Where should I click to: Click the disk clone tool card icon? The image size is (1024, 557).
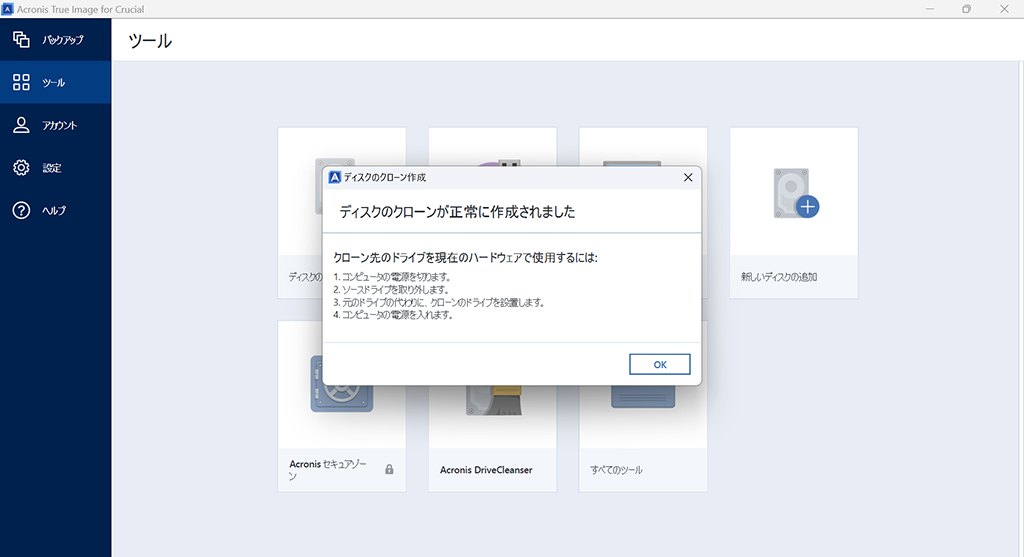(x=319, y=186)
